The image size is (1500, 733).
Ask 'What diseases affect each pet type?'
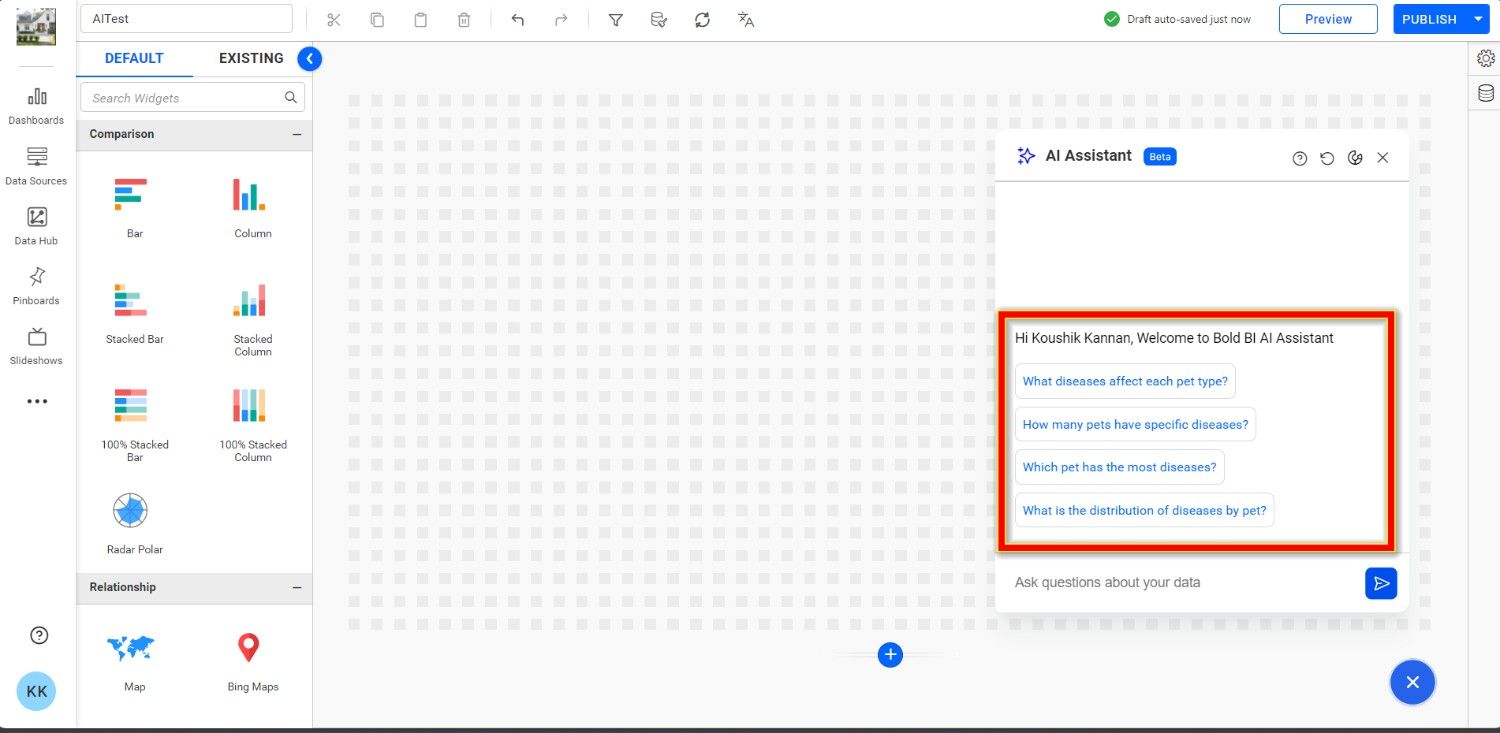(1125, 381)
